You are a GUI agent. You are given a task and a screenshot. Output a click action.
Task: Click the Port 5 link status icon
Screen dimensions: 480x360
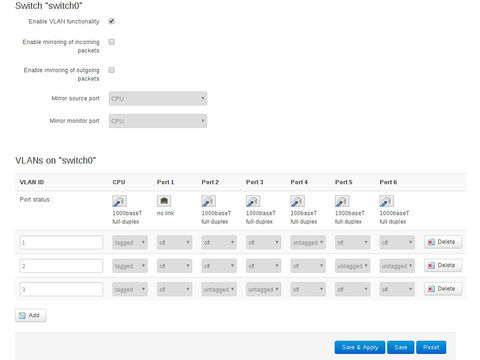click(342, 201)
